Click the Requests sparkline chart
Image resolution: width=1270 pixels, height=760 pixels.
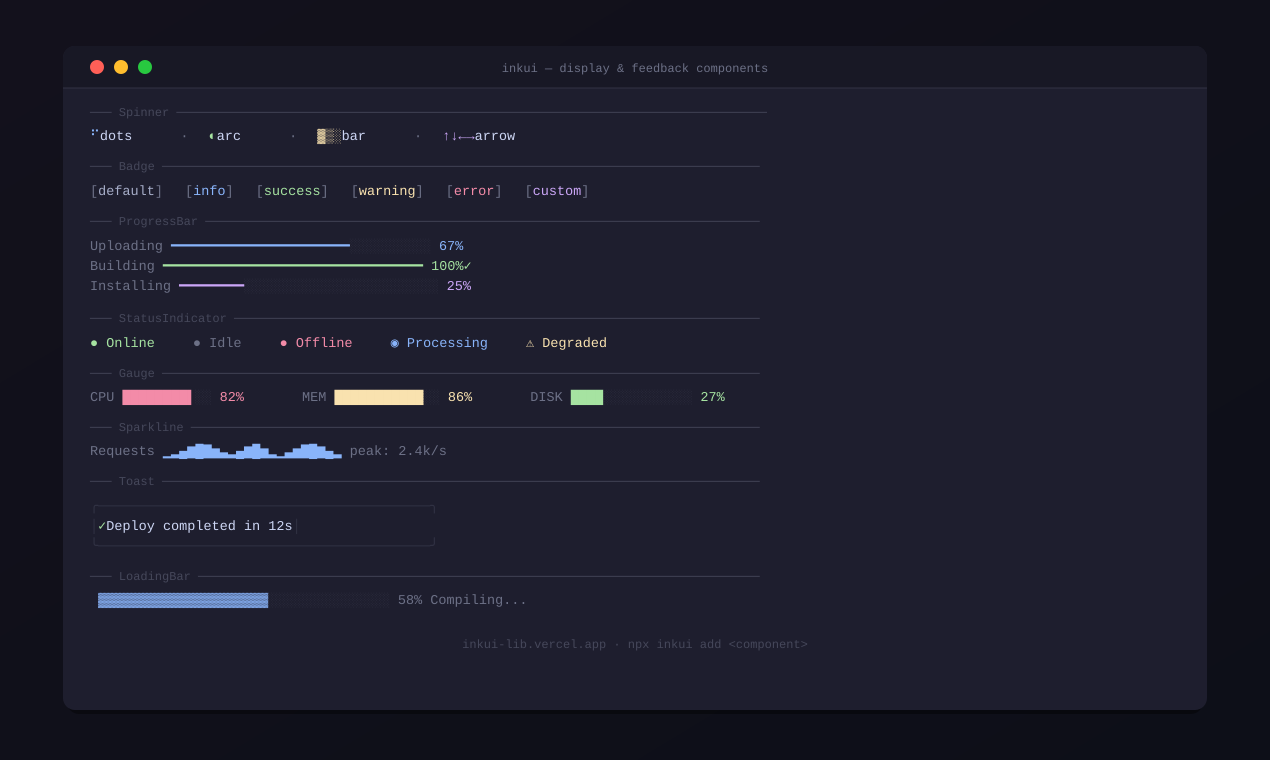252,451
